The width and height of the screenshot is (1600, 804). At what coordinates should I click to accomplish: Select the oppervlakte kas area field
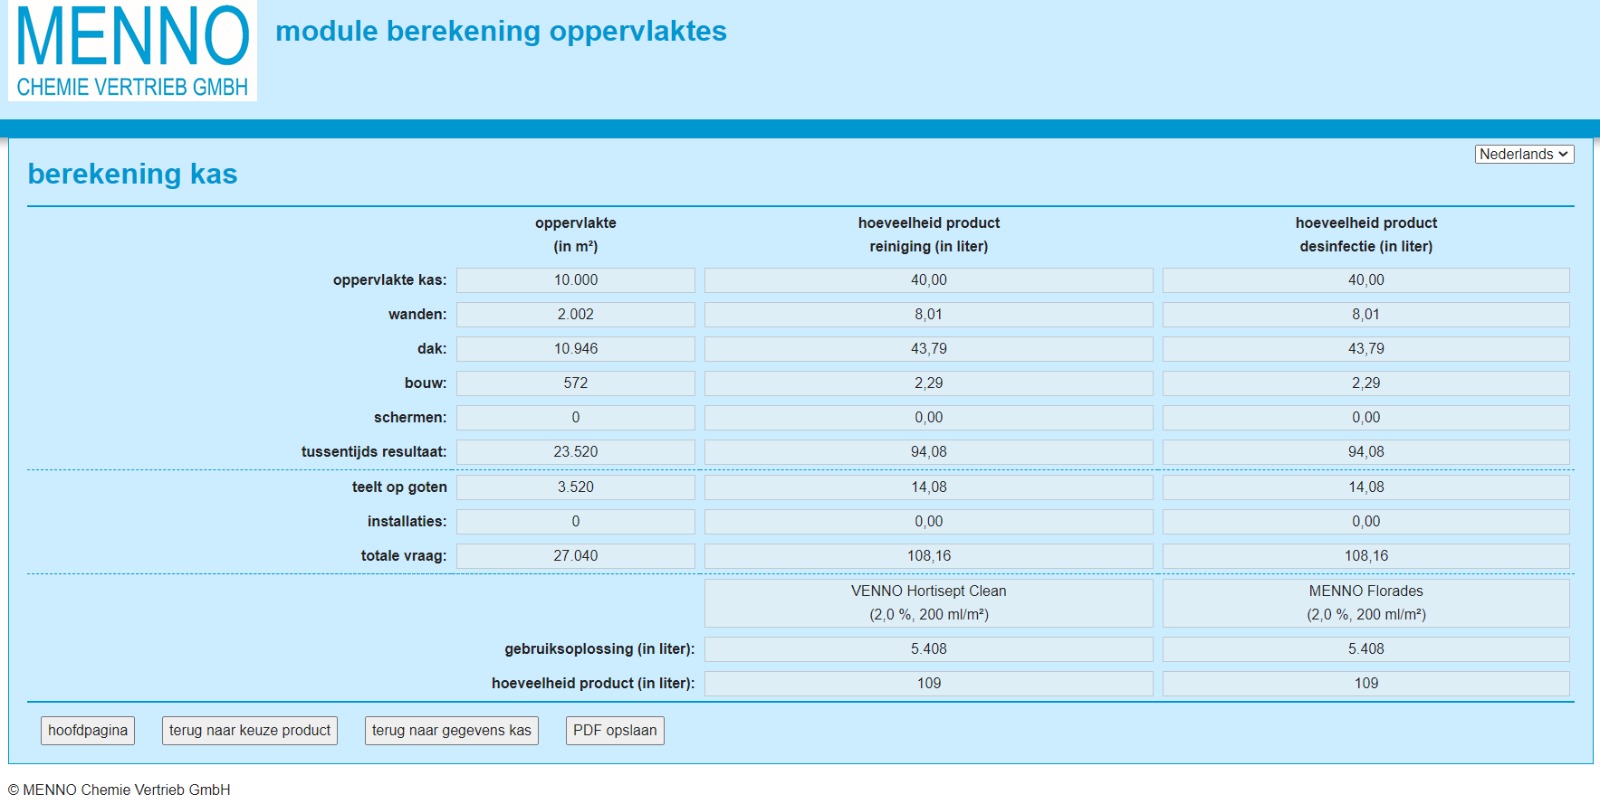(575, 280)
